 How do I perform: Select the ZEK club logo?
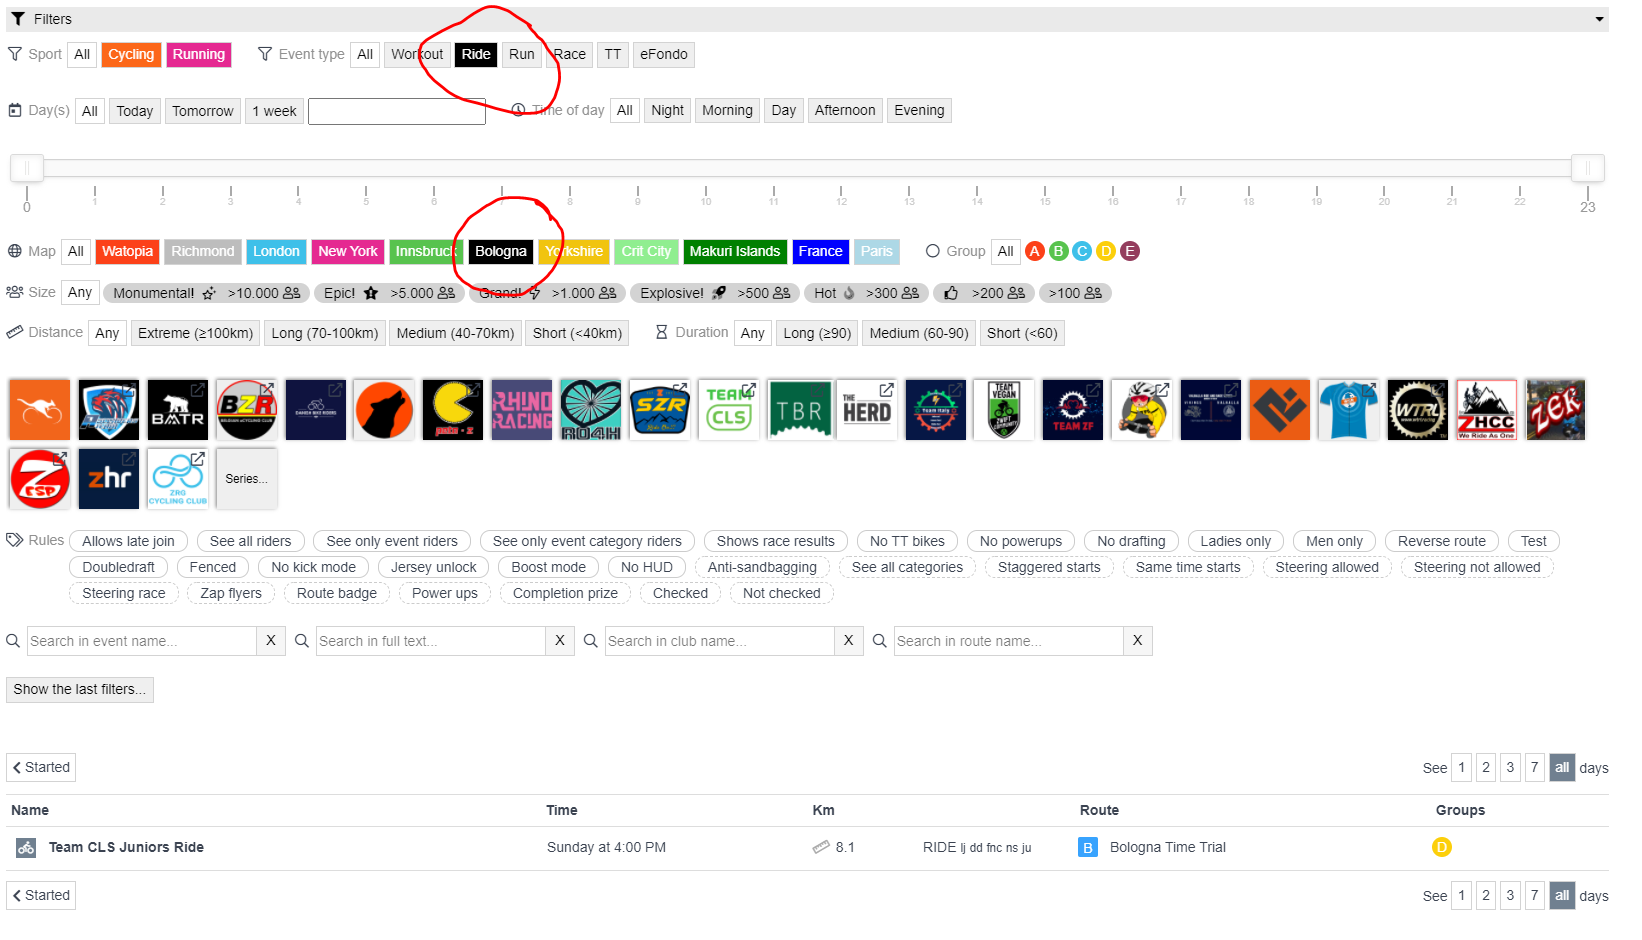point(1556,410)
